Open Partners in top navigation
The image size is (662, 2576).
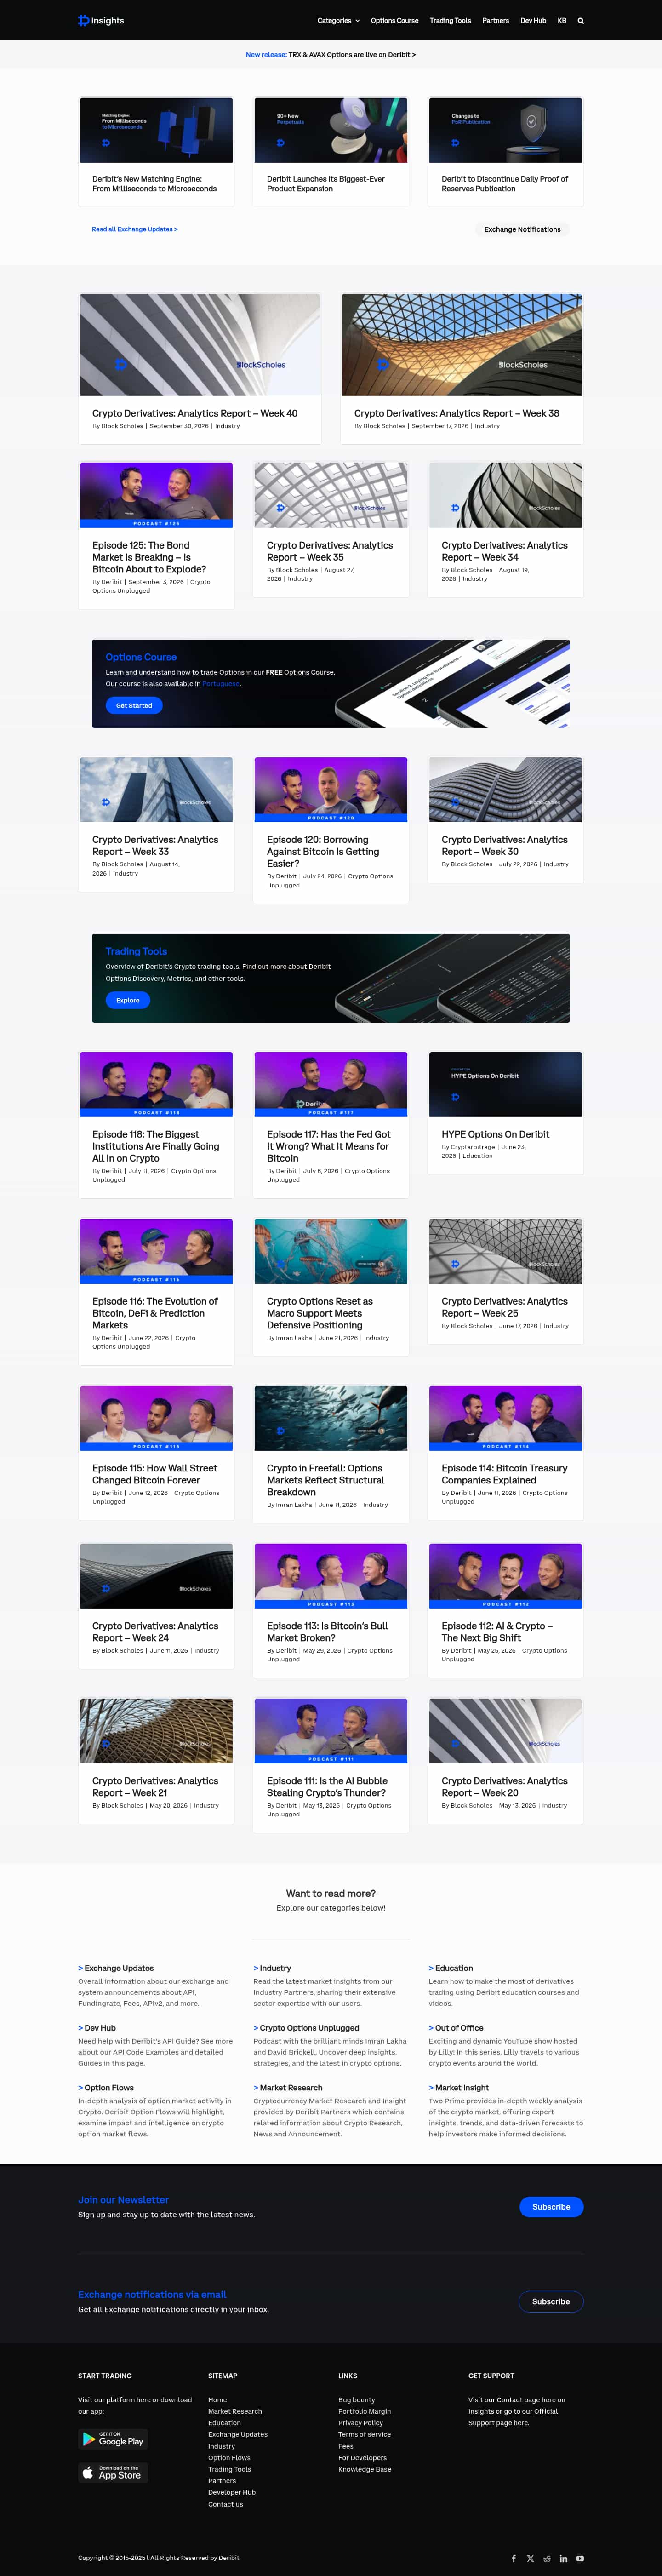495,21
